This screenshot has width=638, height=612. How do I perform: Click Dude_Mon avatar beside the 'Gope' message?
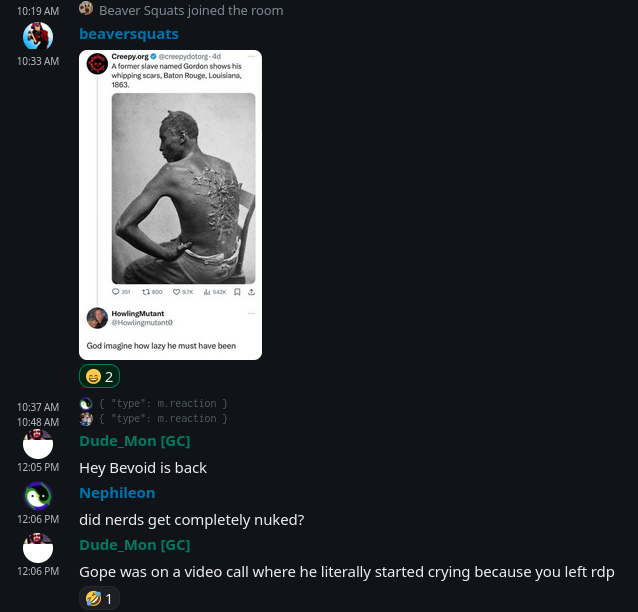[38, 548]
